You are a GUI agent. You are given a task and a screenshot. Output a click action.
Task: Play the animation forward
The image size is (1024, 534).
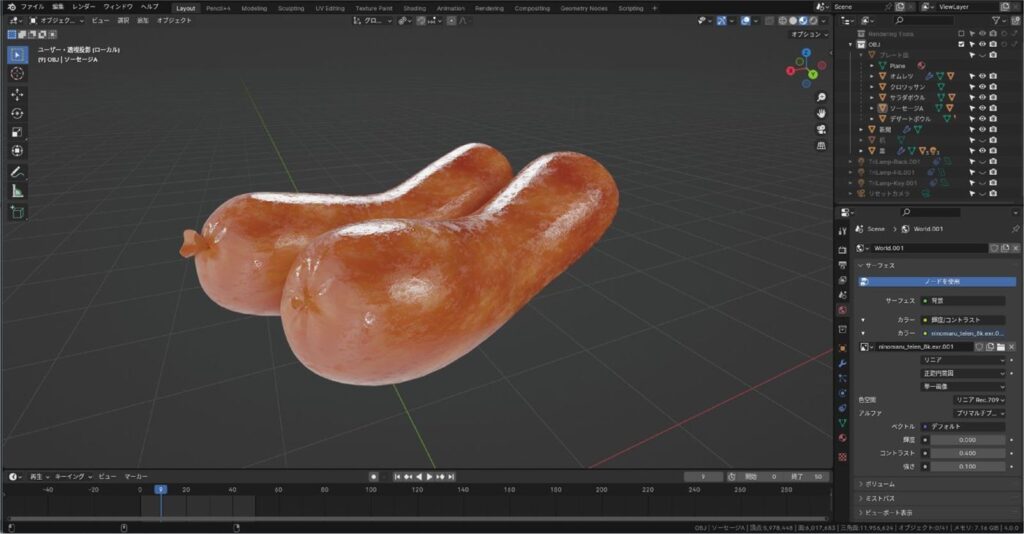coord(429,477)
